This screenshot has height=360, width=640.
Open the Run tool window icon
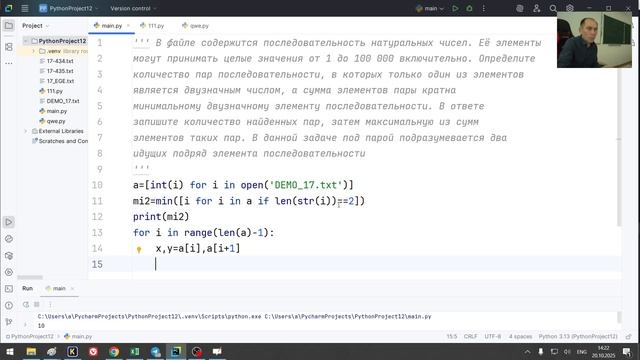(x=9, y=222)
